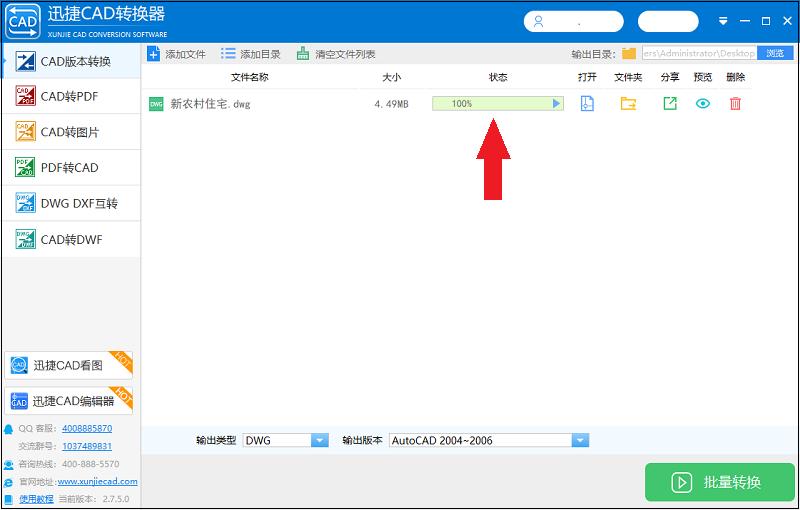The width and height of the screenshot is (800, 510).
Task: Click the CAD转图片 orange icon
Action: (x=26, y=132)
